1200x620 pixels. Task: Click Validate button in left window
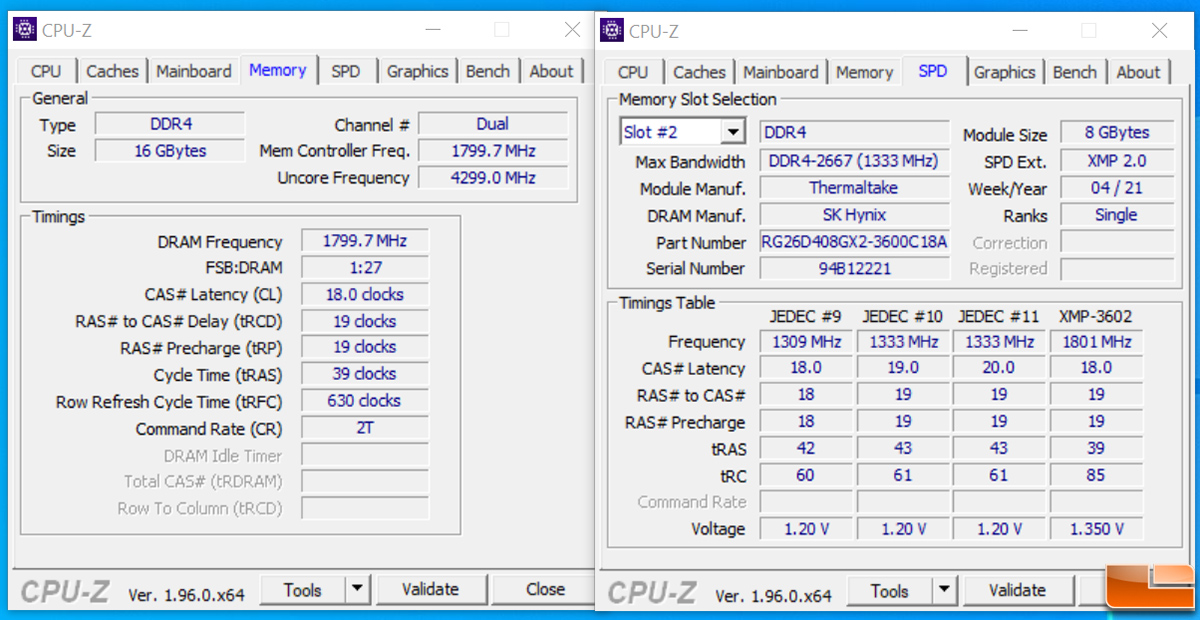point(430,590)
